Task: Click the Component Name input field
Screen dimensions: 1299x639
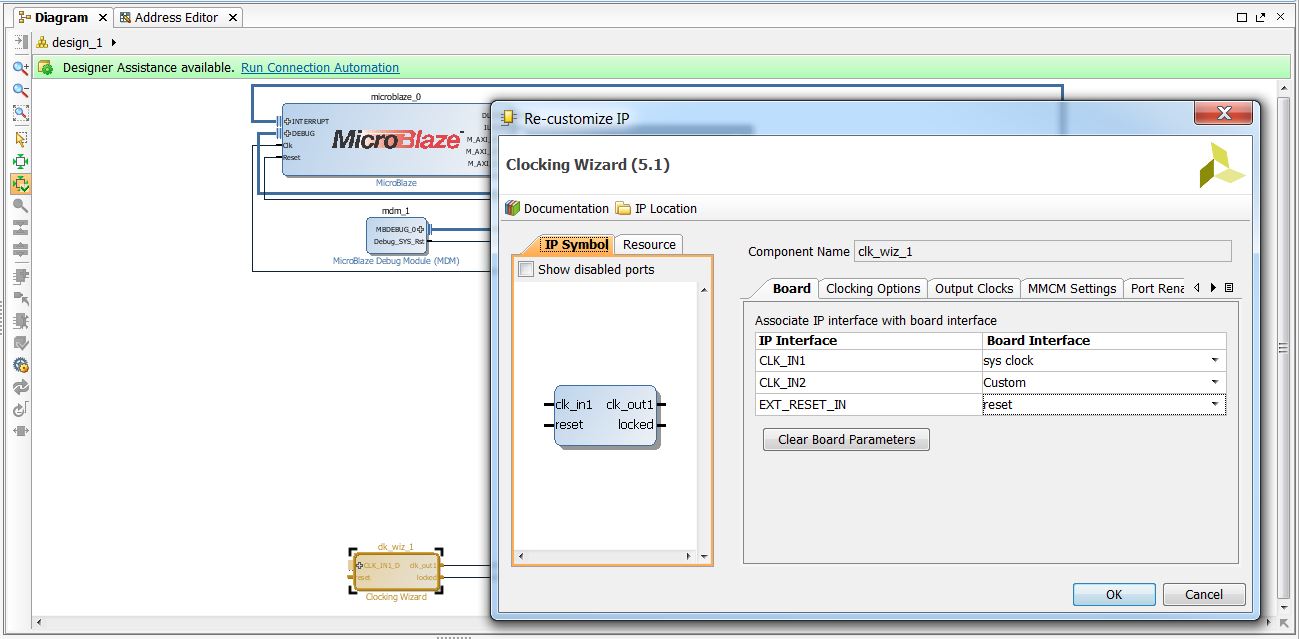Action: 1042,252
